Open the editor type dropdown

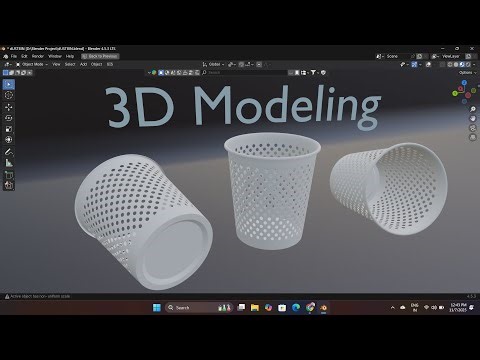[8, 64]
